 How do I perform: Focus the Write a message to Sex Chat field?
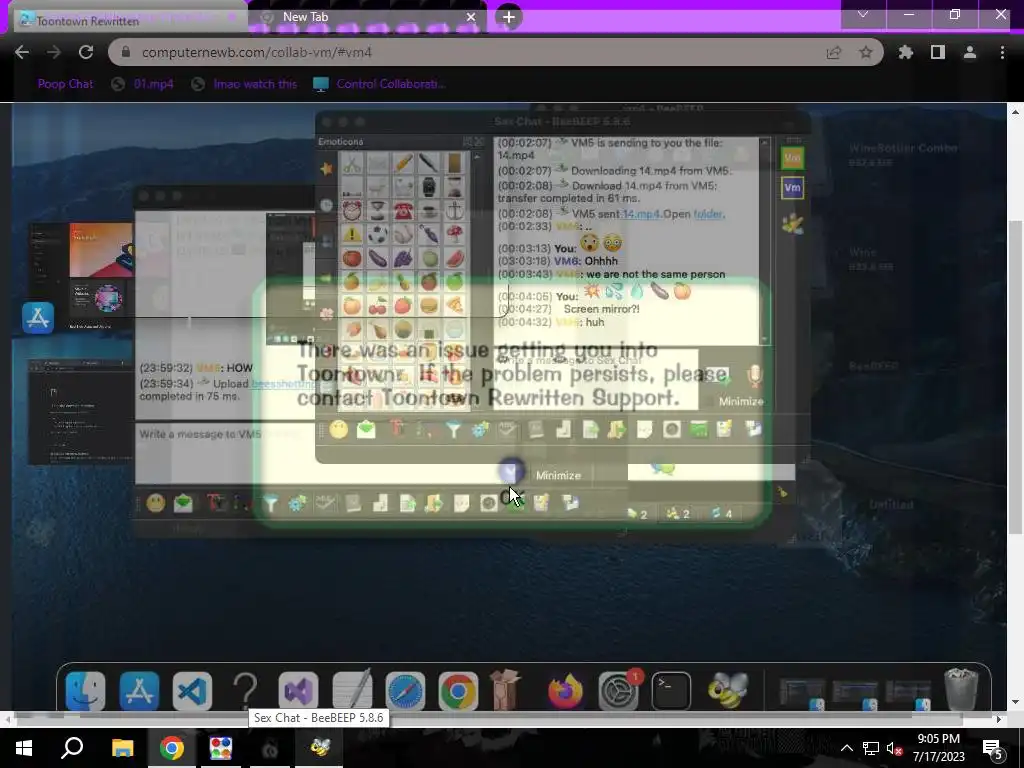[x=598, y=377]
